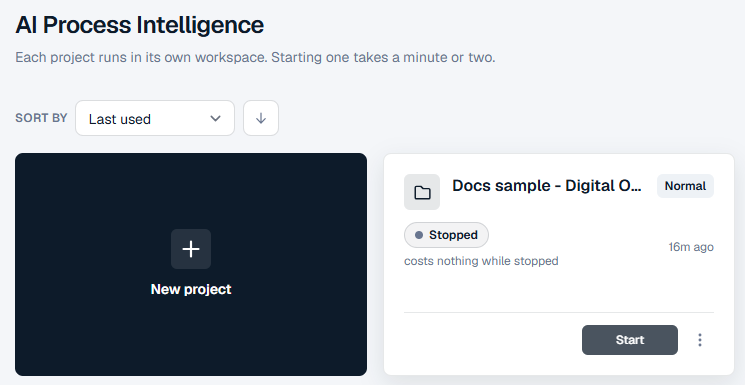Click the workspace description subtitle text

point(255,58)
